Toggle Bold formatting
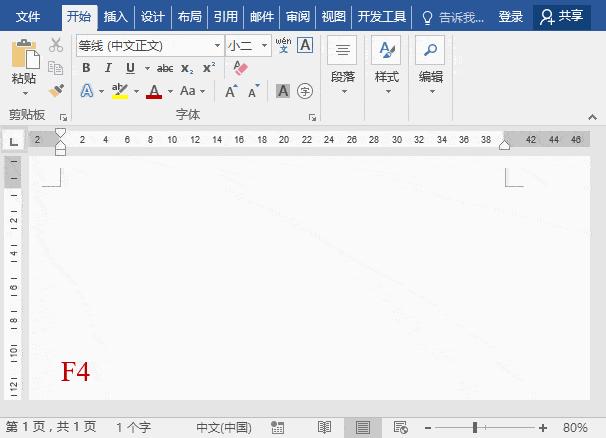 pos(86,68)
